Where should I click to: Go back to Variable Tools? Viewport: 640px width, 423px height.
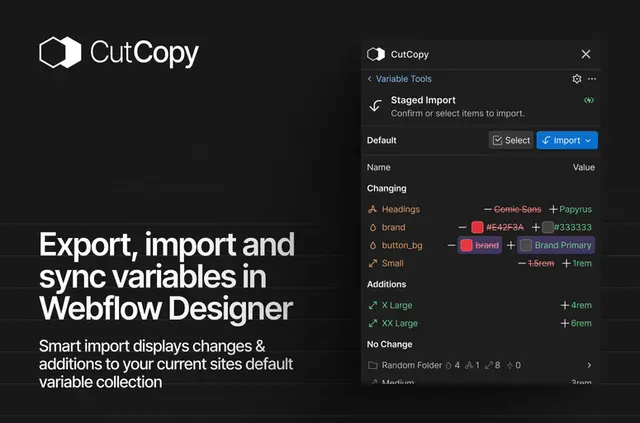click(399, 79)
